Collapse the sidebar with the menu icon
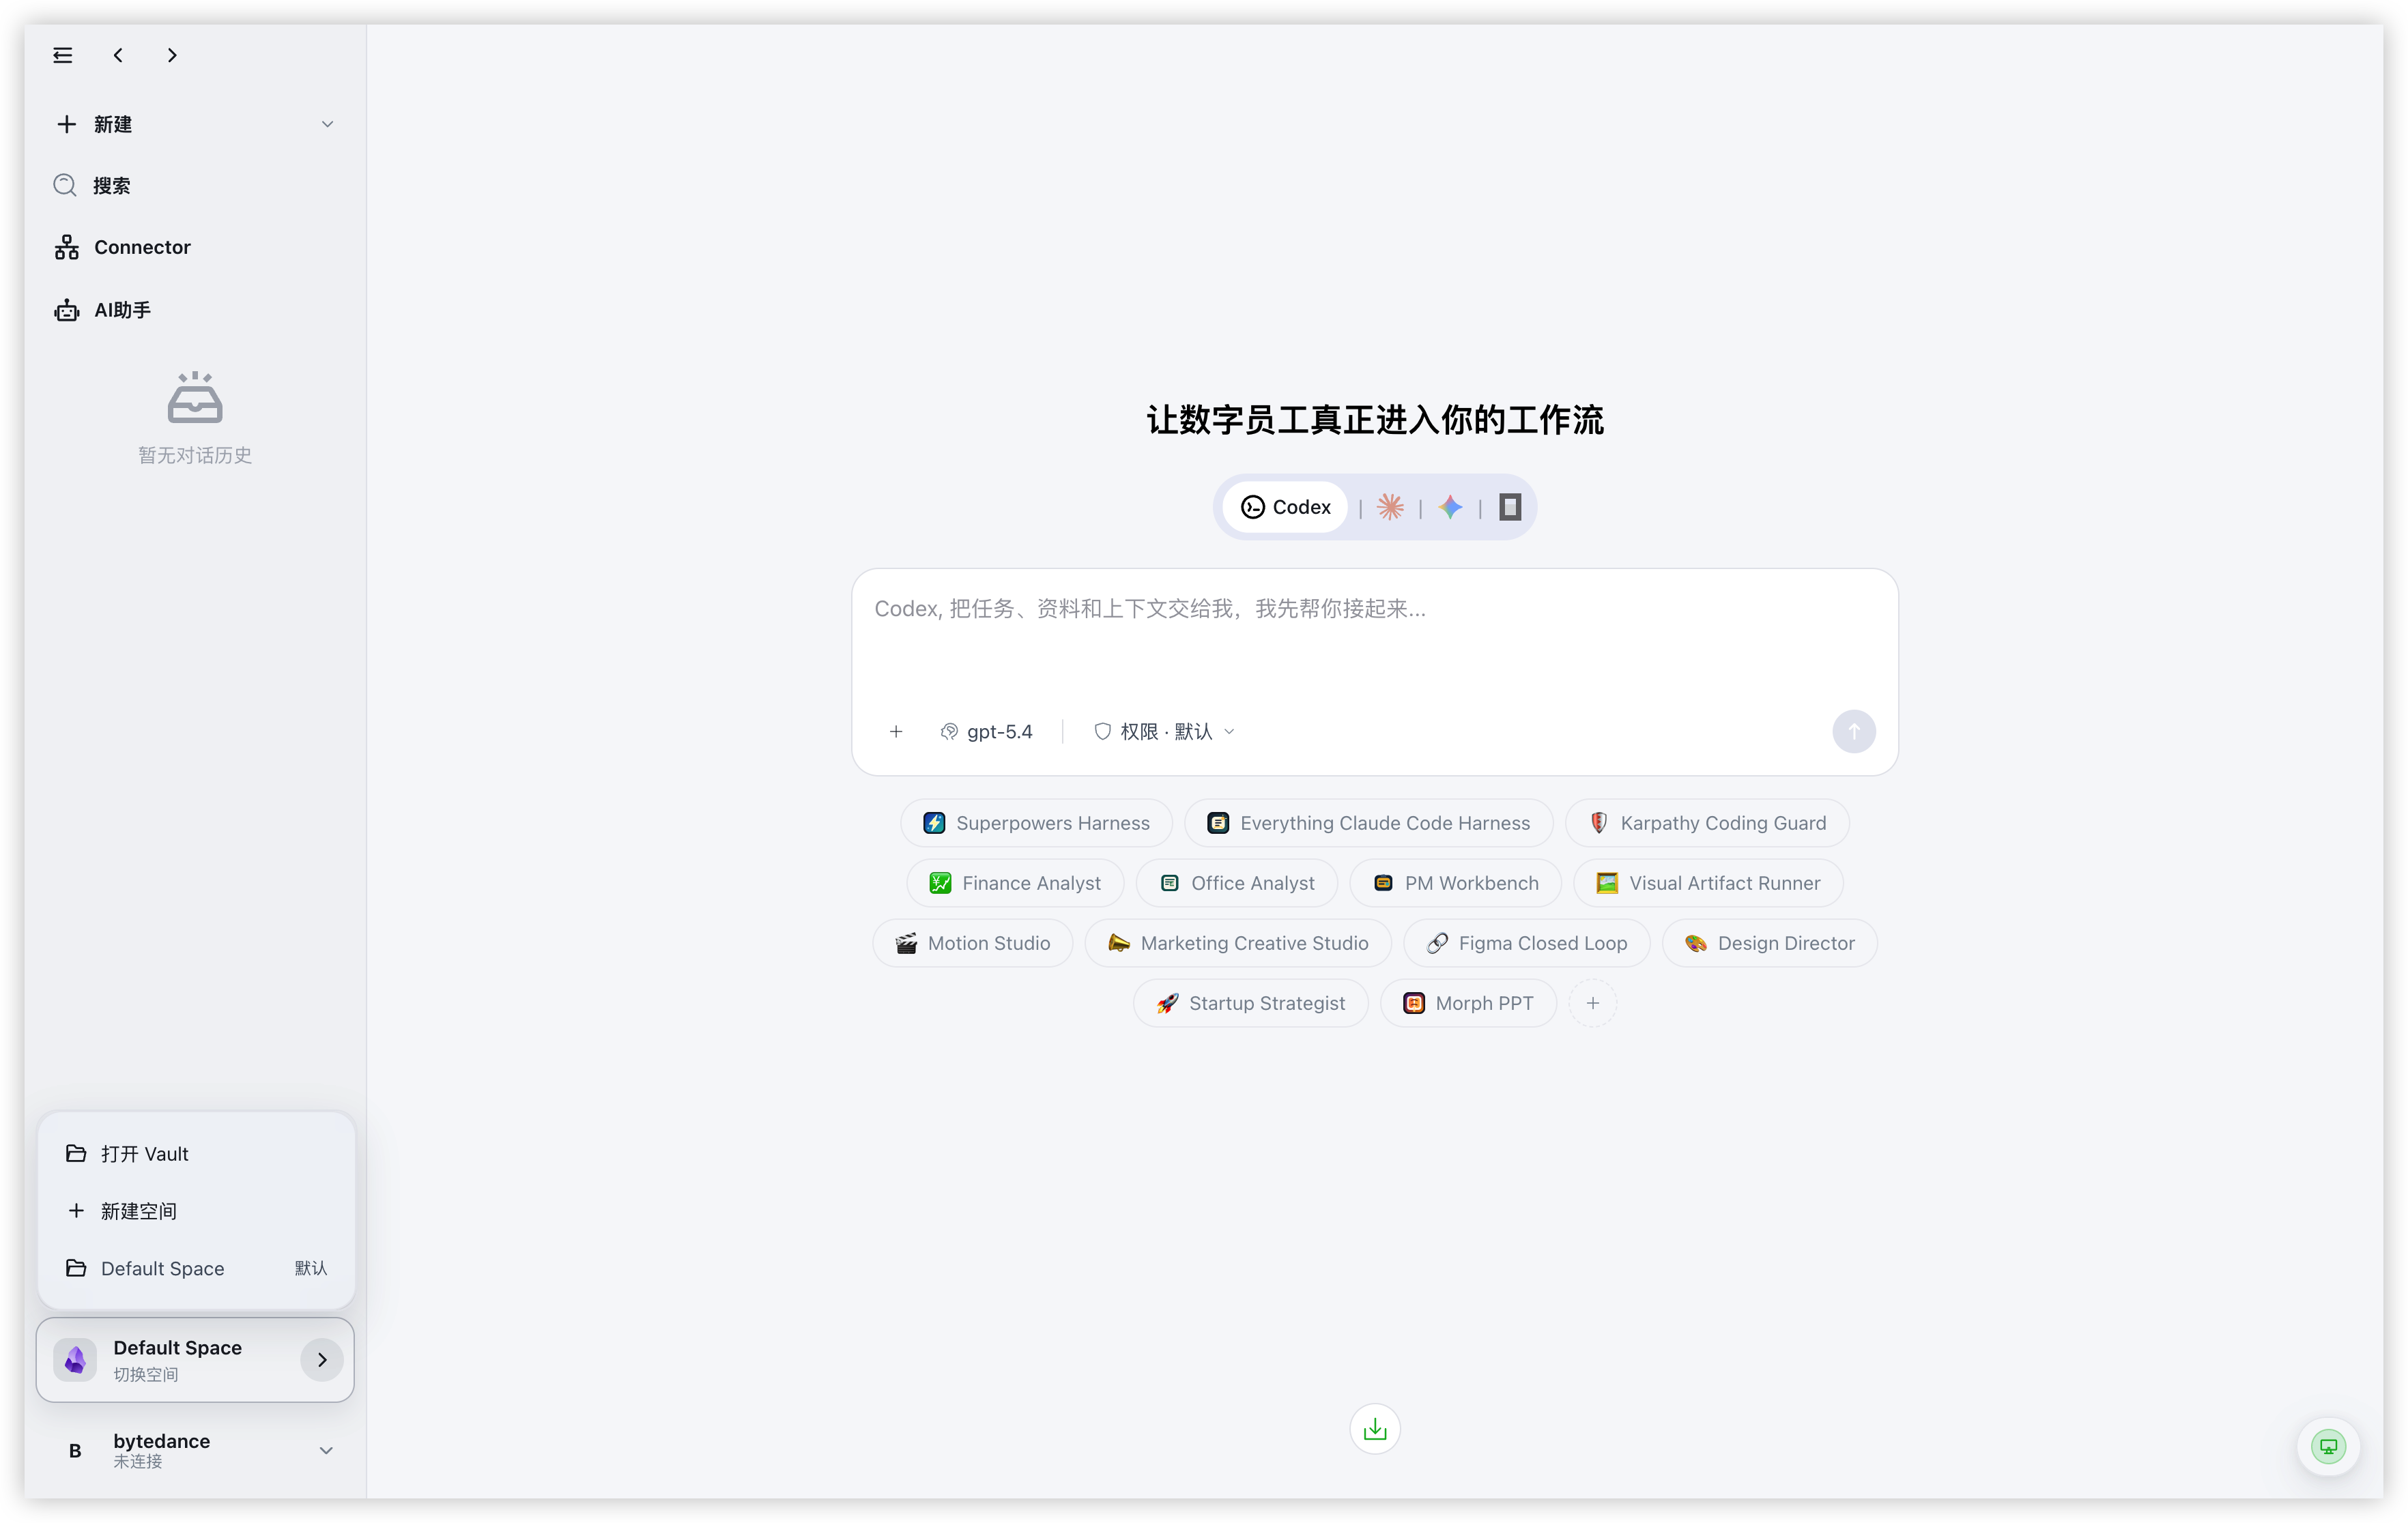The height and width of the screenshot is (1523, 2408). [63, 55]
